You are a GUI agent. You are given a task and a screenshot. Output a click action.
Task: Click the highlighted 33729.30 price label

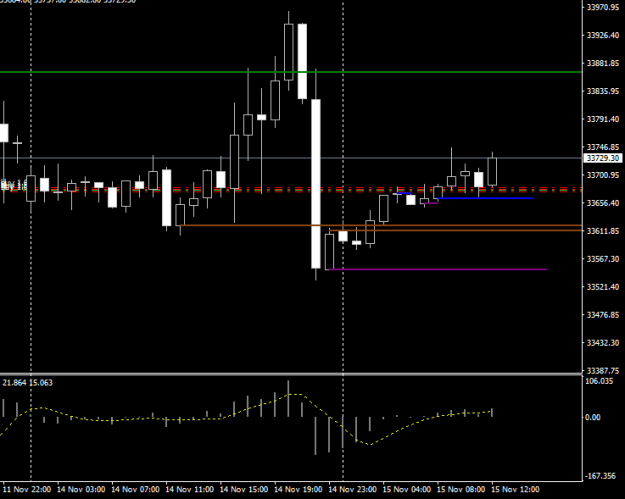tap(603, 158)
